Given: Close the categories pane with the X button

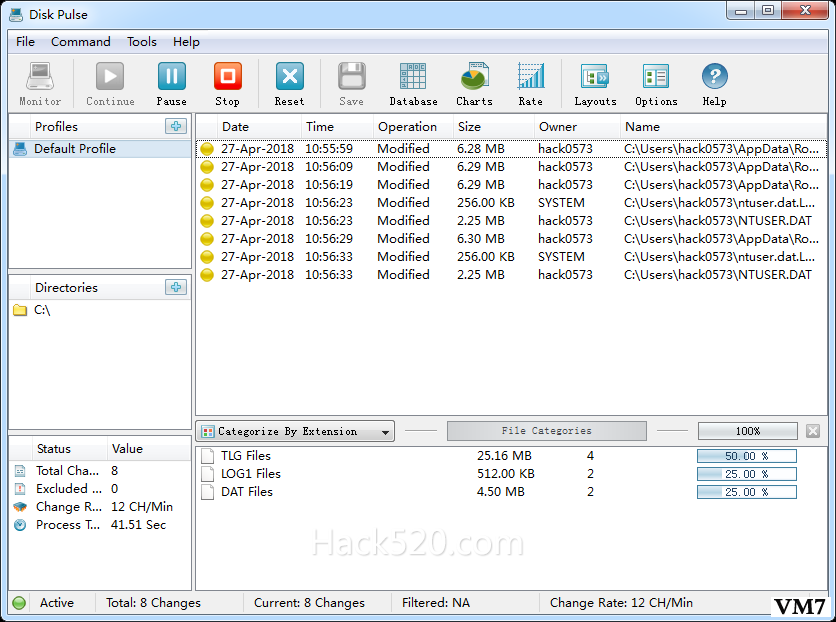Looking at the screenshot, I should pyautogui.click(x=813, y=431).
